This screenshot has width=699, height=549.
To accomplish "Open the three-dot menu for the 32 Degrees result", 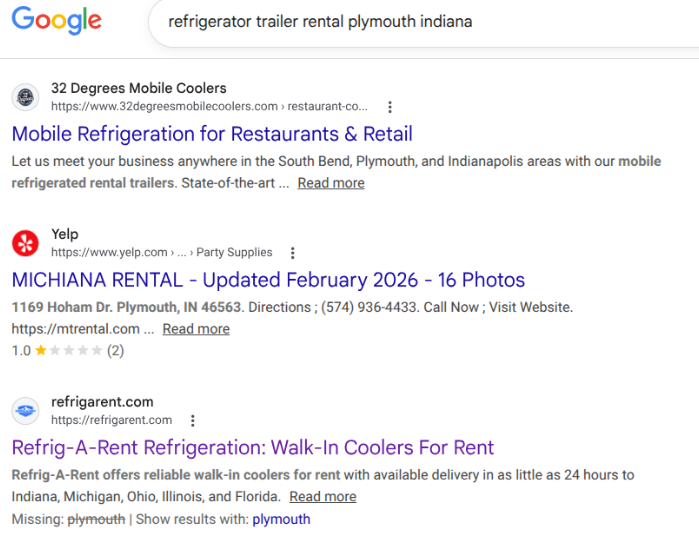I will tap(390, 107).
